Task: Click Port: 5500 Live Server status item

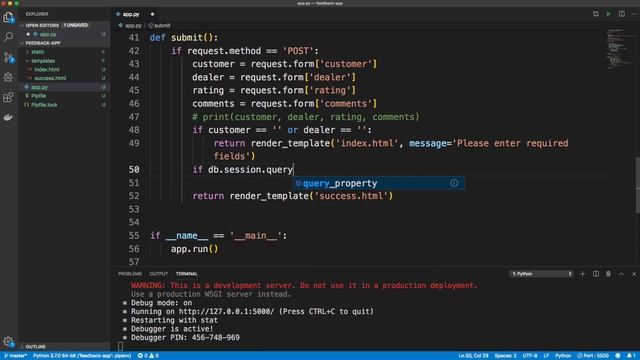Action: [x=593, y=356]
